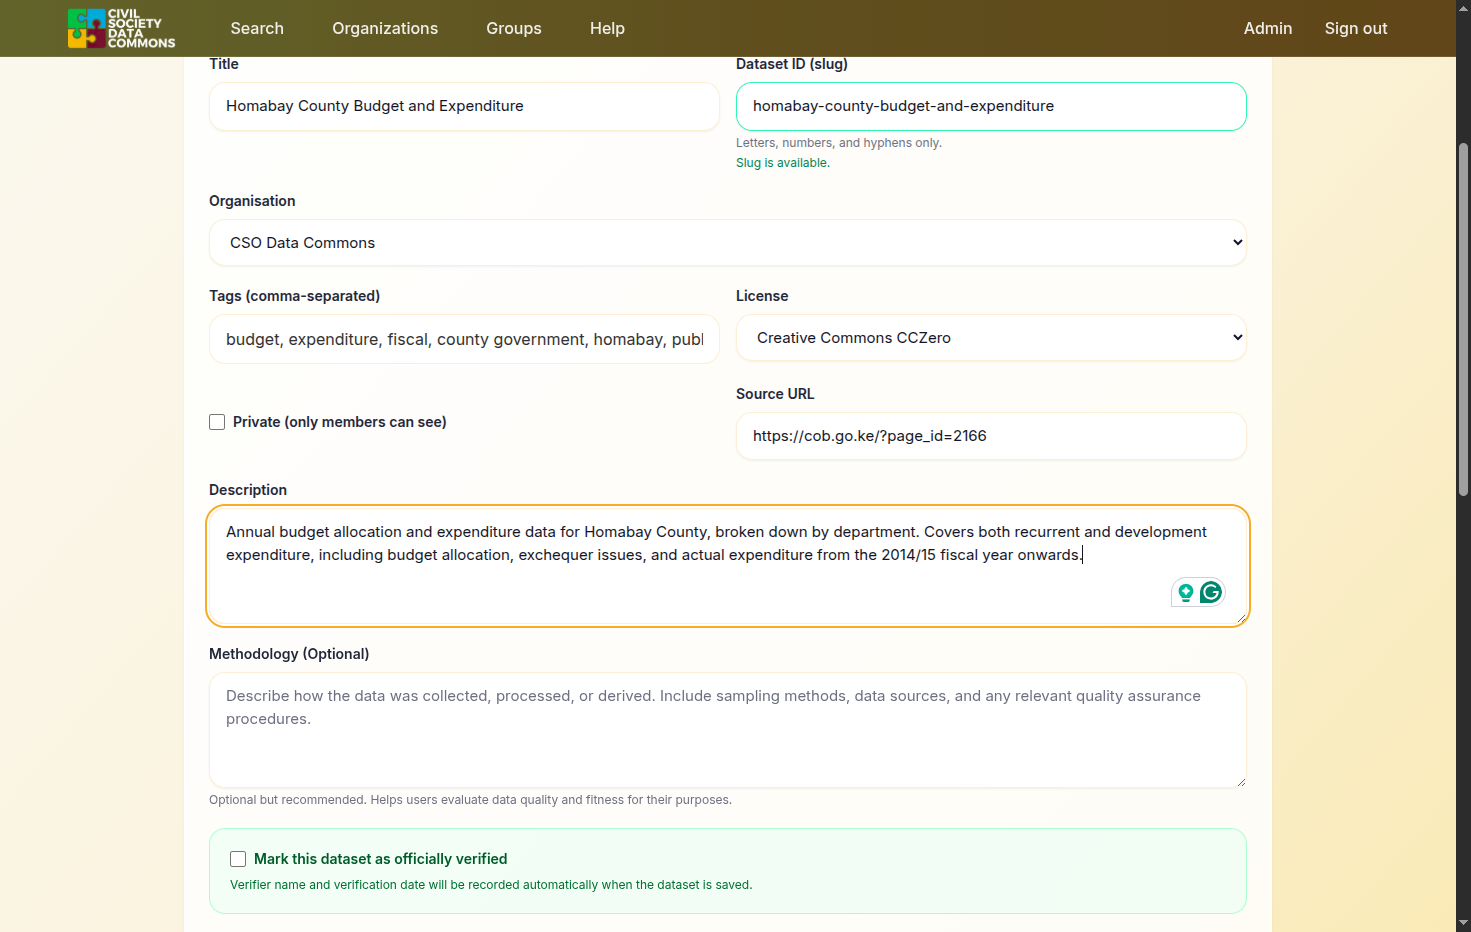Open the Grammarly icon in Description field
Image resolution: width=1471 pixels, height=932 pixels.
(1211, 593)
